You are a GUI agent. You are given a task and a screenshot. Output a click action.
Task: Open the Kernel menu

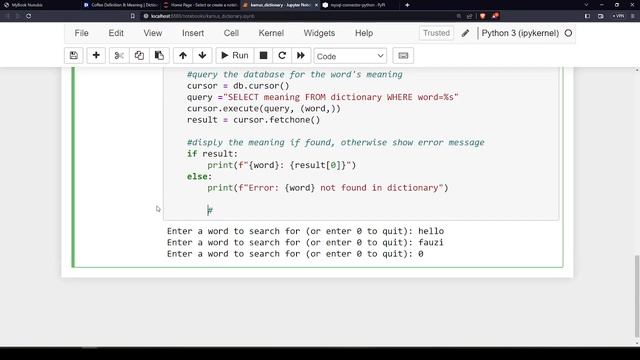(271, 33)
